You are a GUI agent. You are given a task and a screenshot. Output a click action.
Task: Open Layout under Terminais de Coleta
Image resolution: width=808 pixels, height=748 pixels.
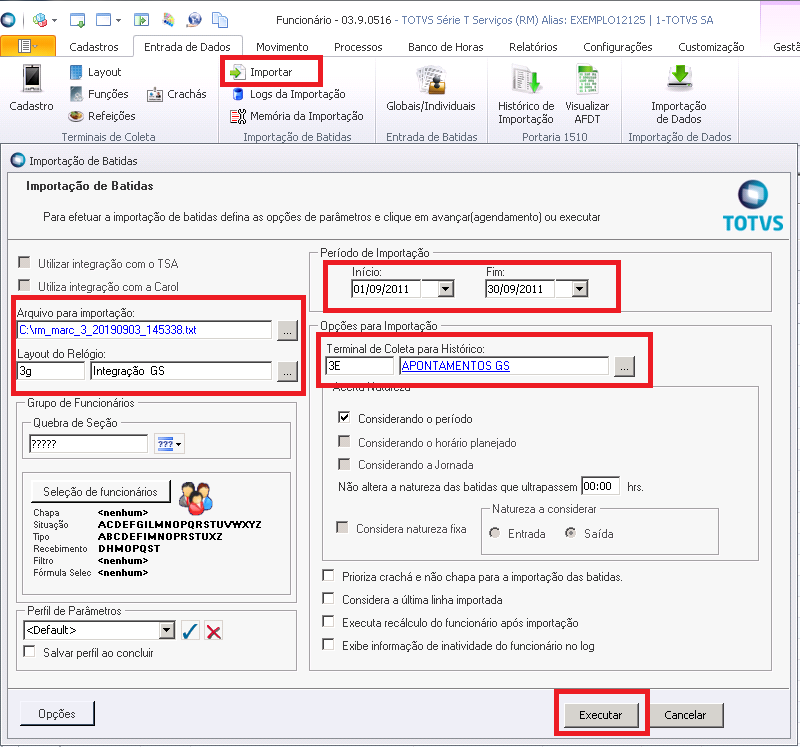tap(95, 72)
